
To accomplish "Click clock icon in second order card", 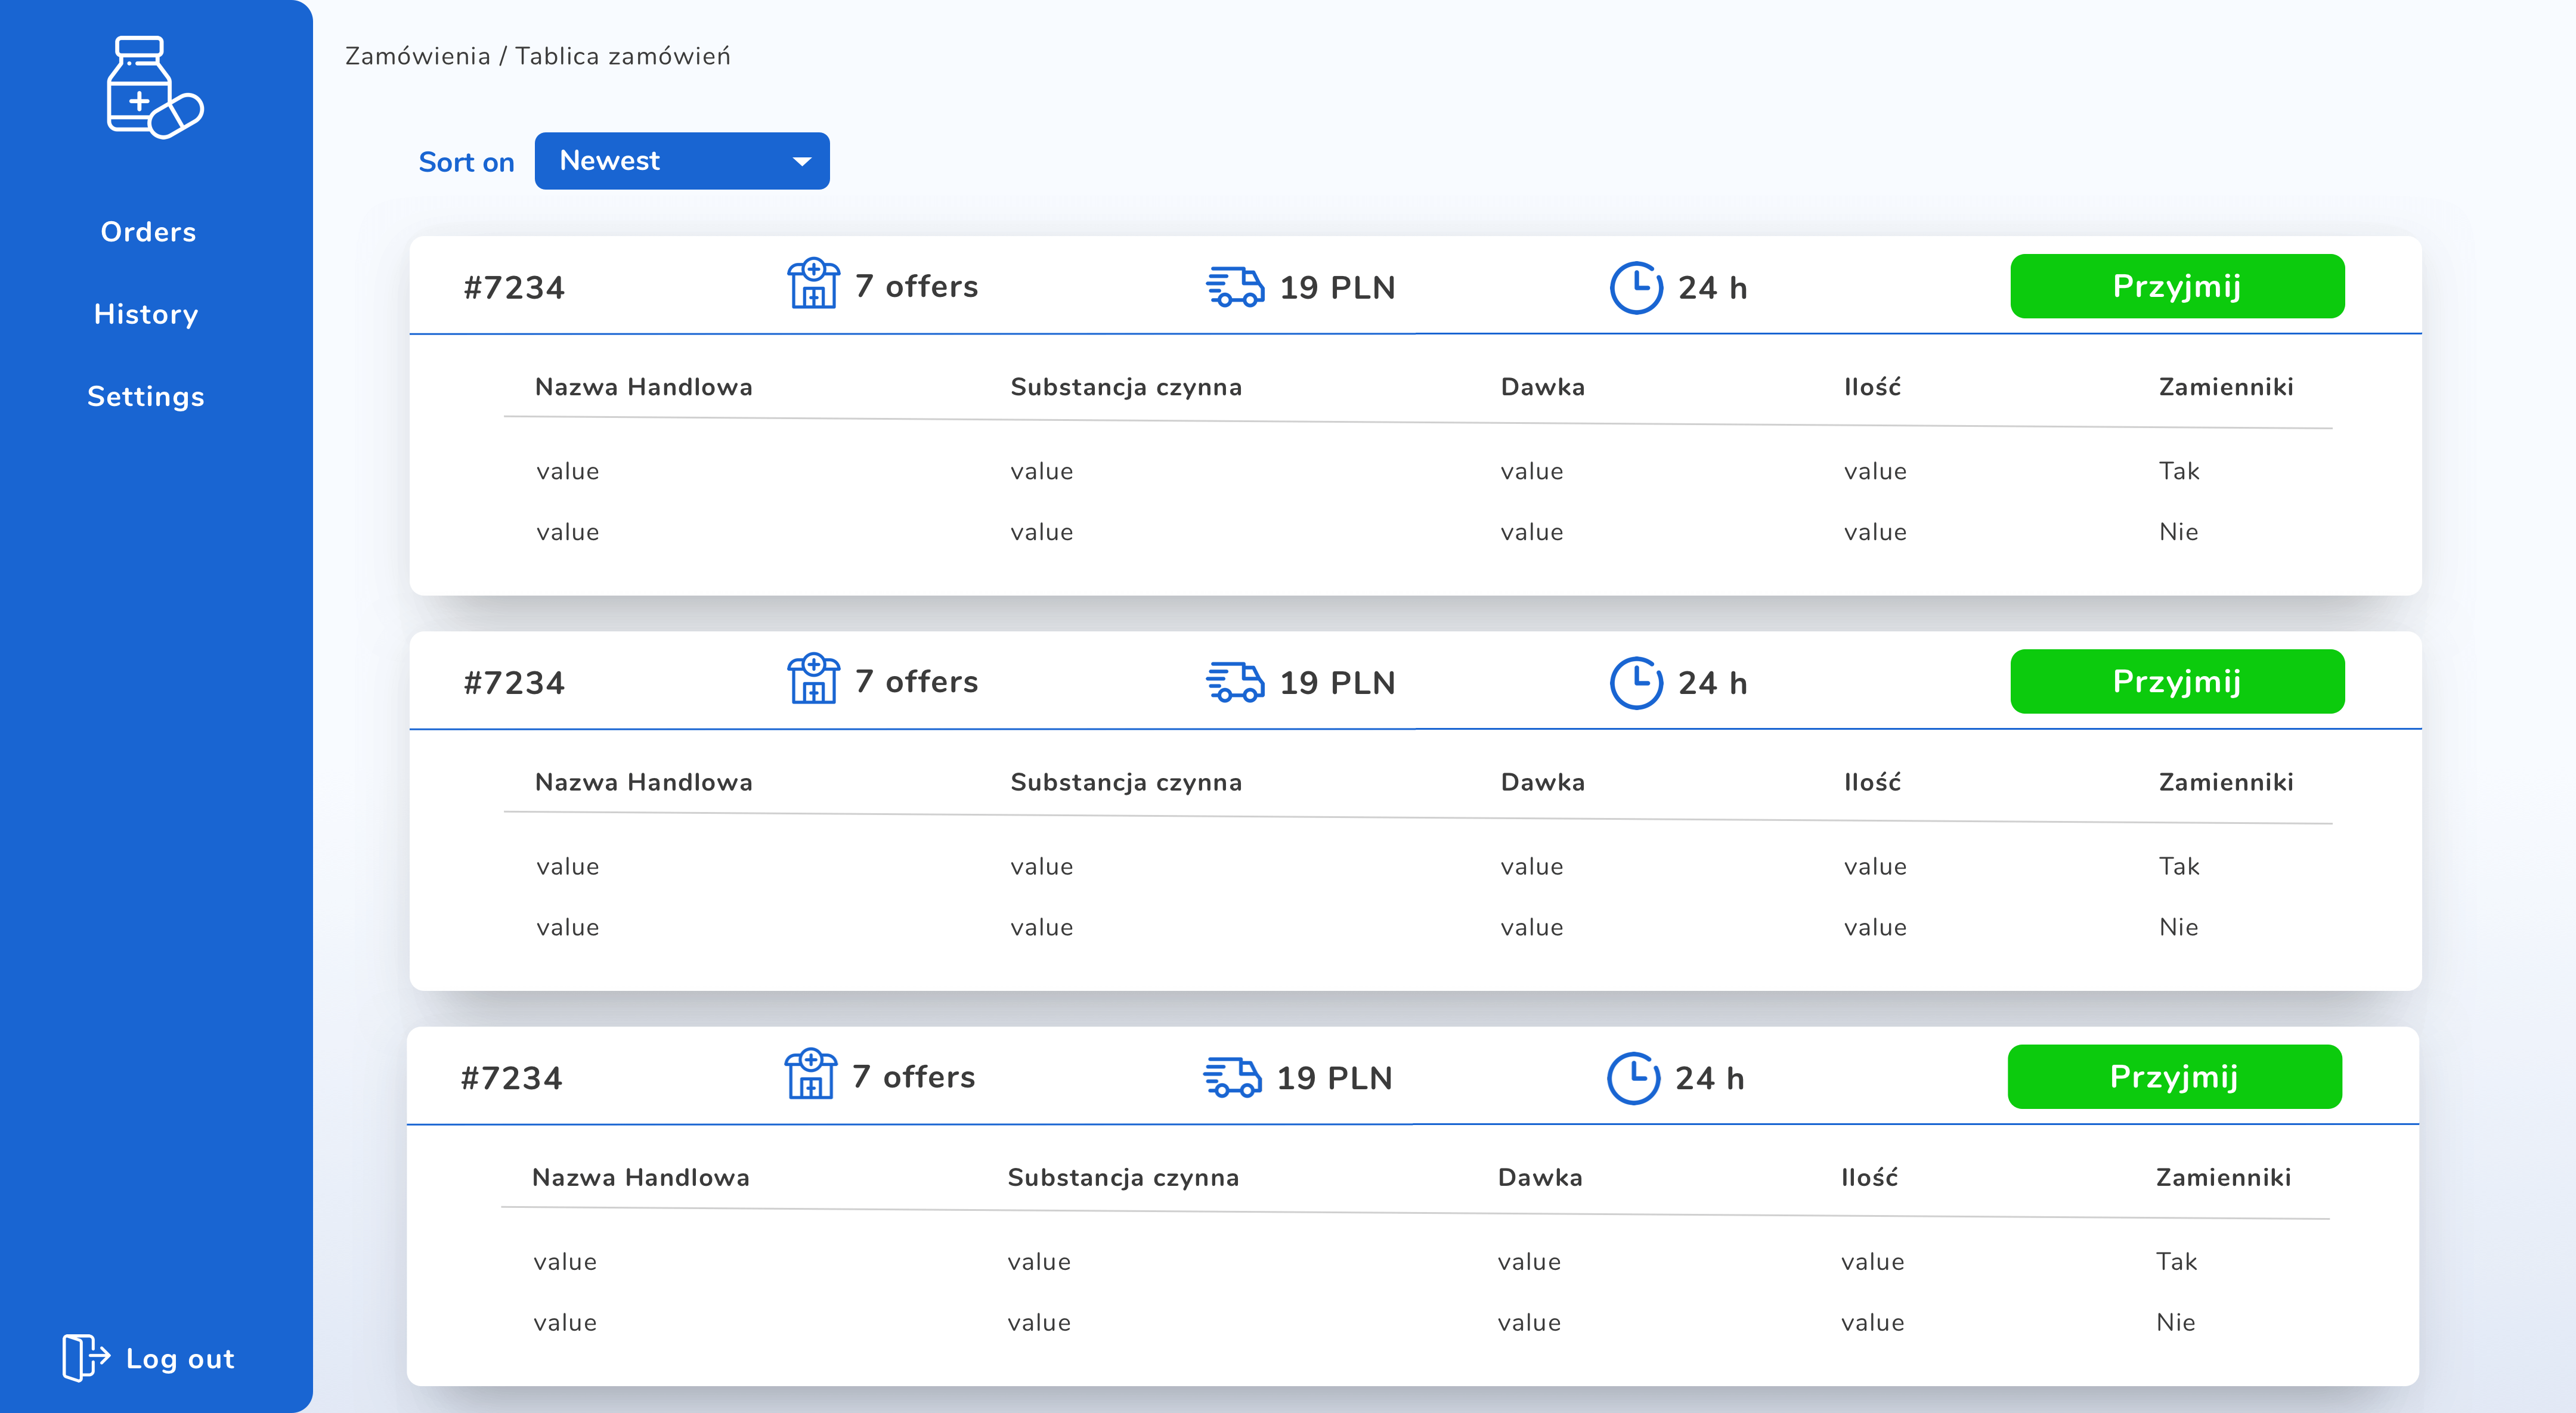I will click(1636, 682).
